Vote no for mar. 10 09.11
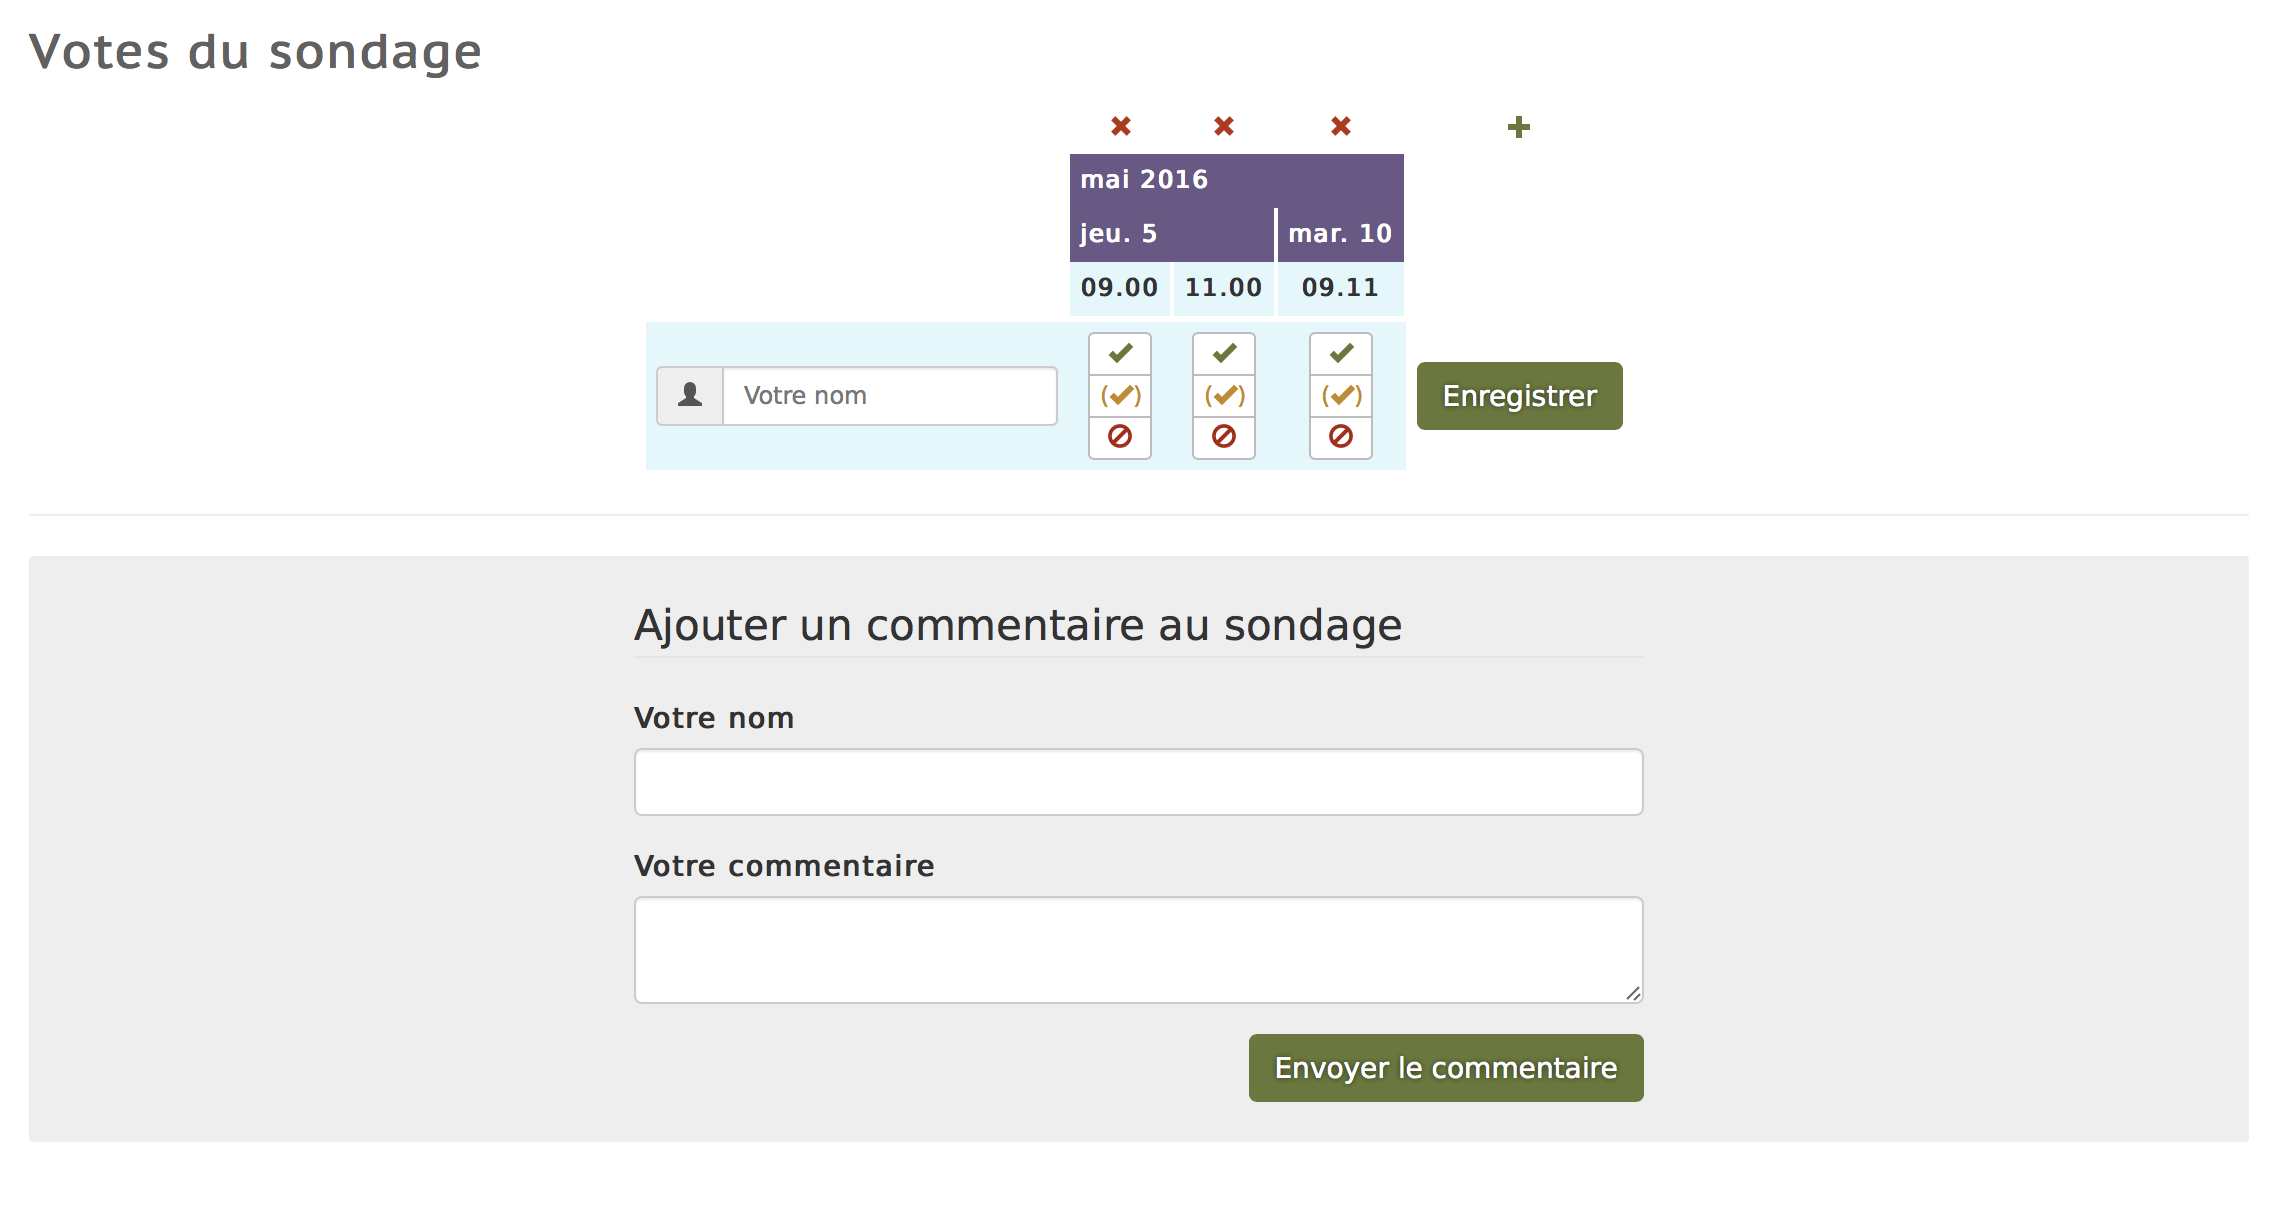The image size is (2272, 1220). tap(1341, 438)
